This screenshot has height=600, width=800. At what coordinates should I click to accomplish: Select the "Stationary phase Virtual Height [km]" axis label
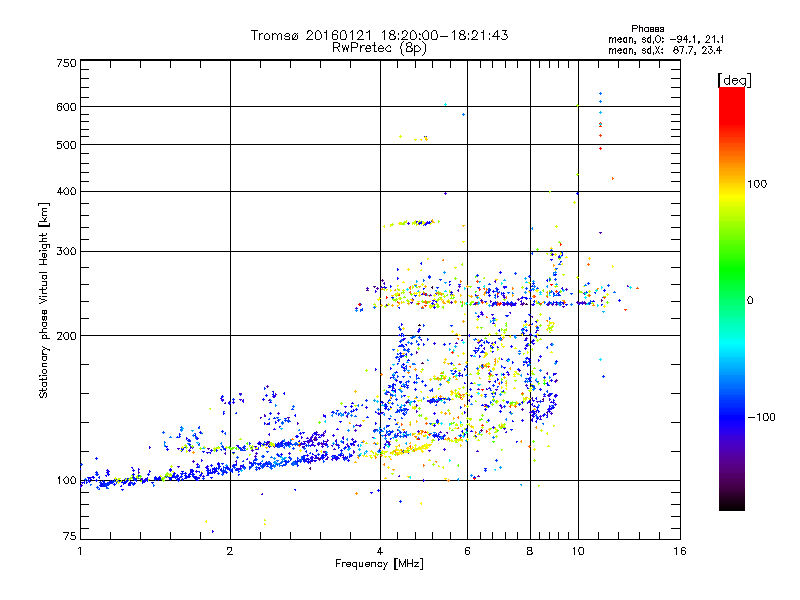click(x=44, y=301)
